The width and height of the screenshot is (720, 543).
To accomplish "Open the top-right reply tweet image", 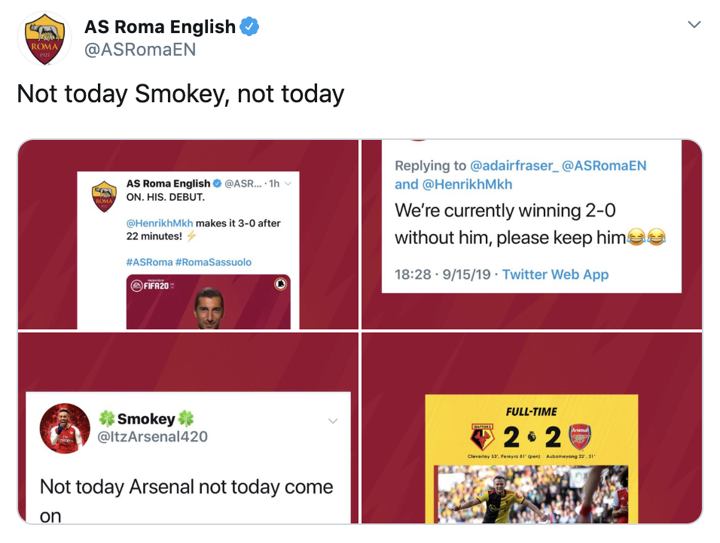I will pyautogui.click(x=531, y=235).
